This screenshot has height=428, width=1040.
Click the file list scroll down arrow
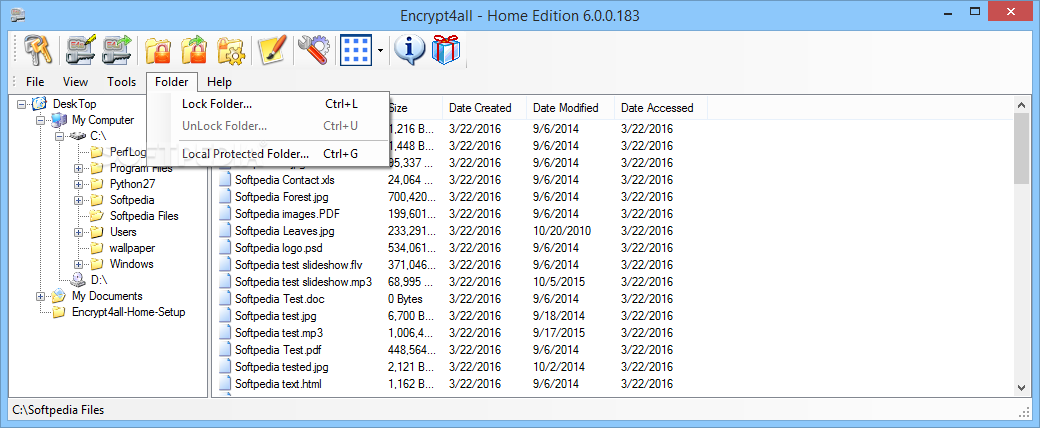point(1021,388)
